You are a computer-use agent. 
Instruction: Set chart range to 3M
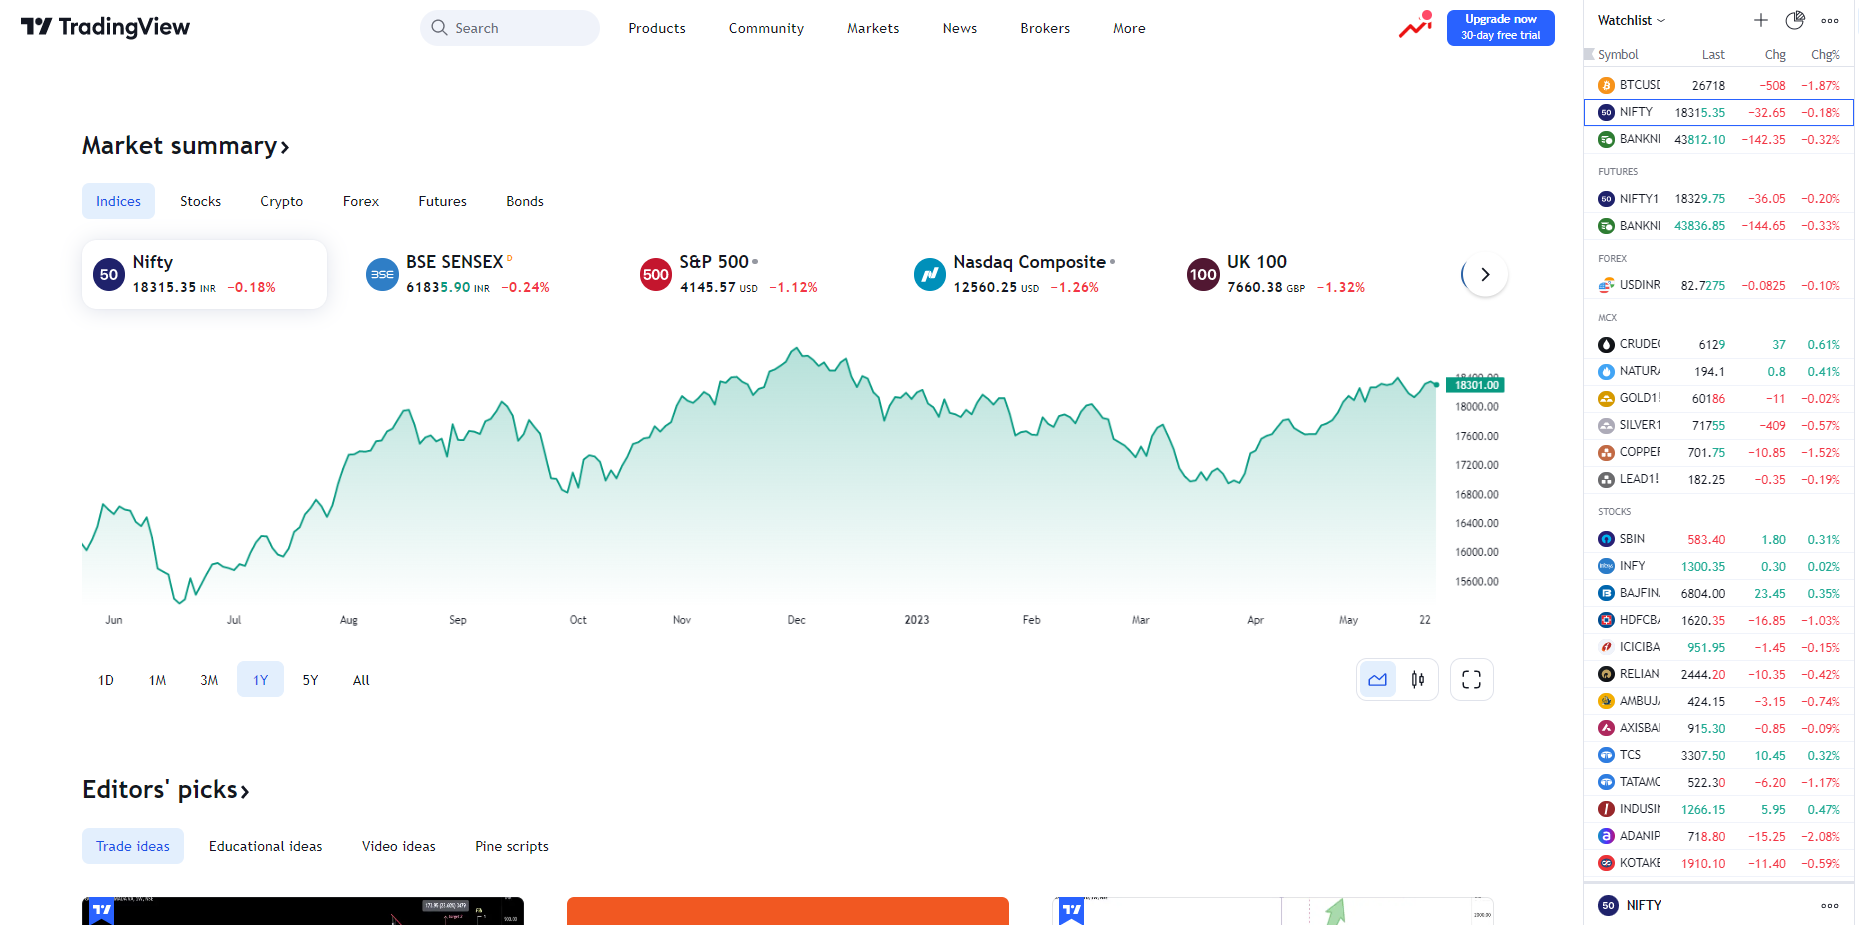[x=209, y=680]
